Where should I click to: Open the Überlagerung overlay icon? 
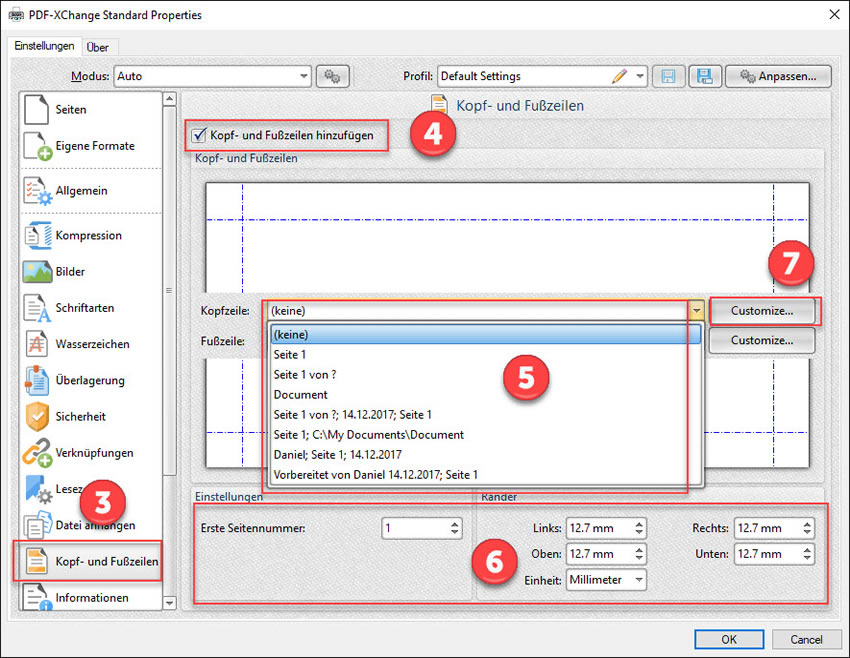(x=37, y=380)
